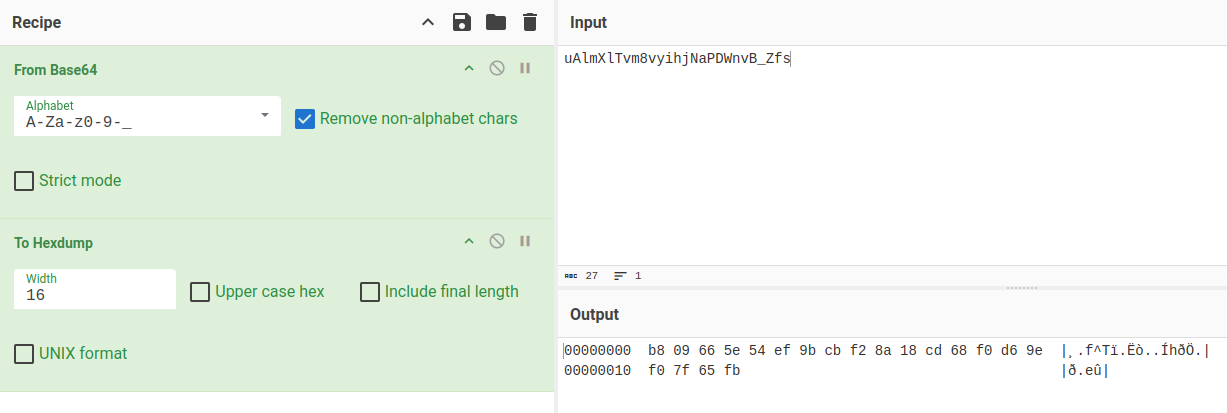Disable the To Hexdump operation
Screen dimensions: 1227x413
[x=497, y=242]
